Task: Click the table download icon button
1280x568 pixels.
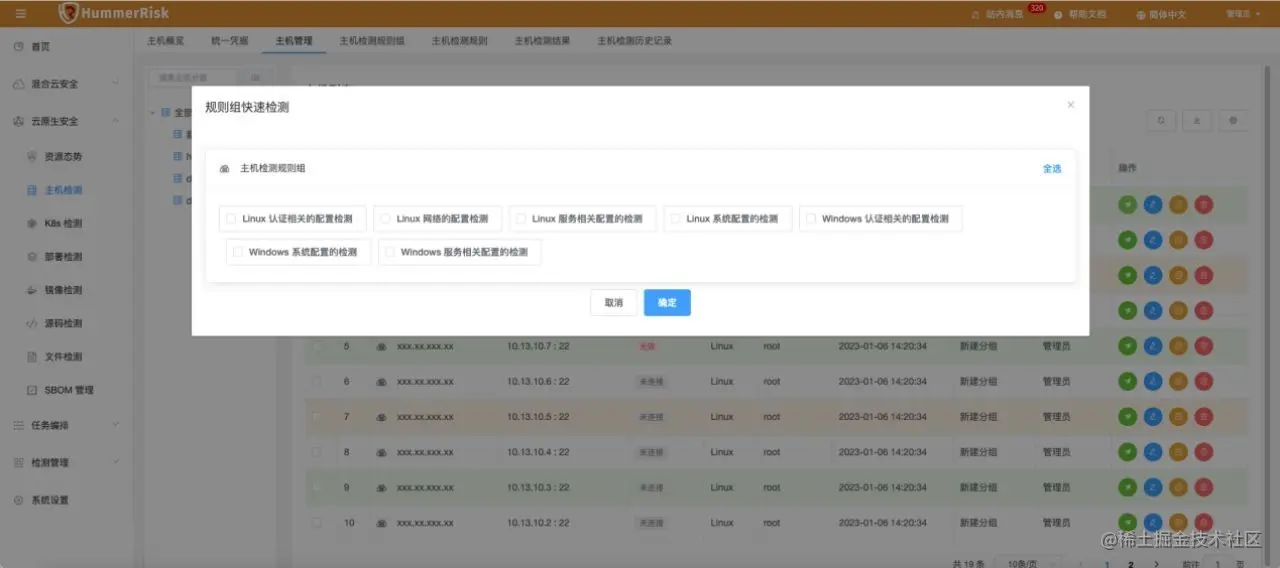Action: (x=1197, y=120)
